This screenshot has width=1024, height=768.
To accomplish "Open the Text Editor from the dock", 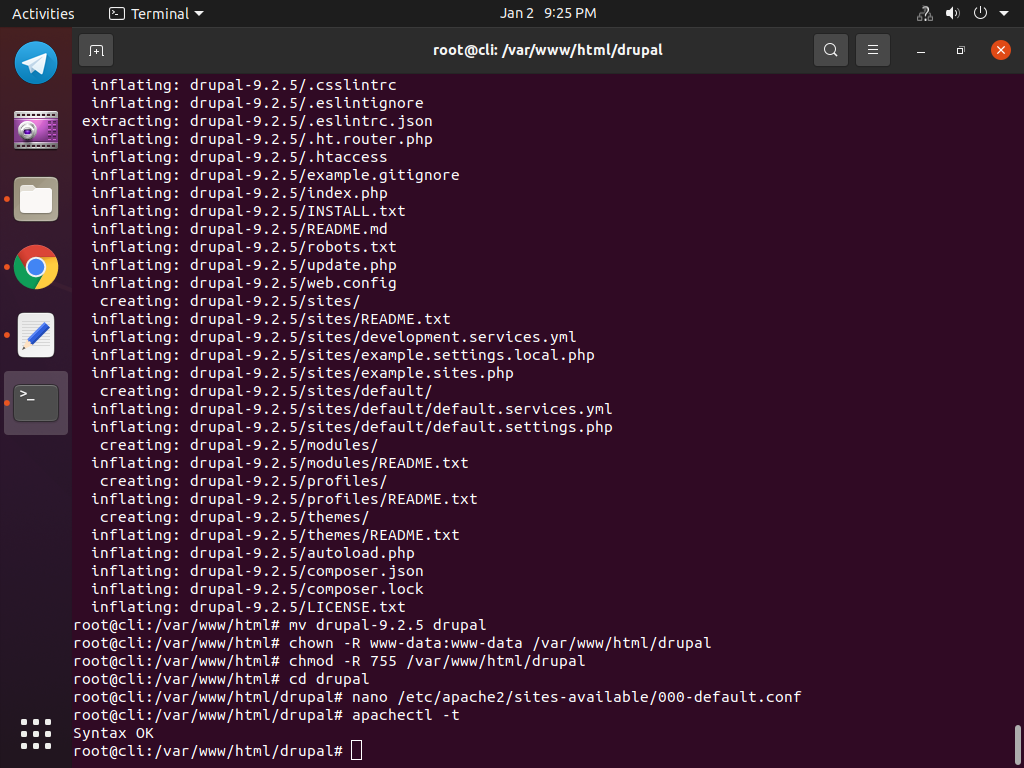I will tap(36, 335).
